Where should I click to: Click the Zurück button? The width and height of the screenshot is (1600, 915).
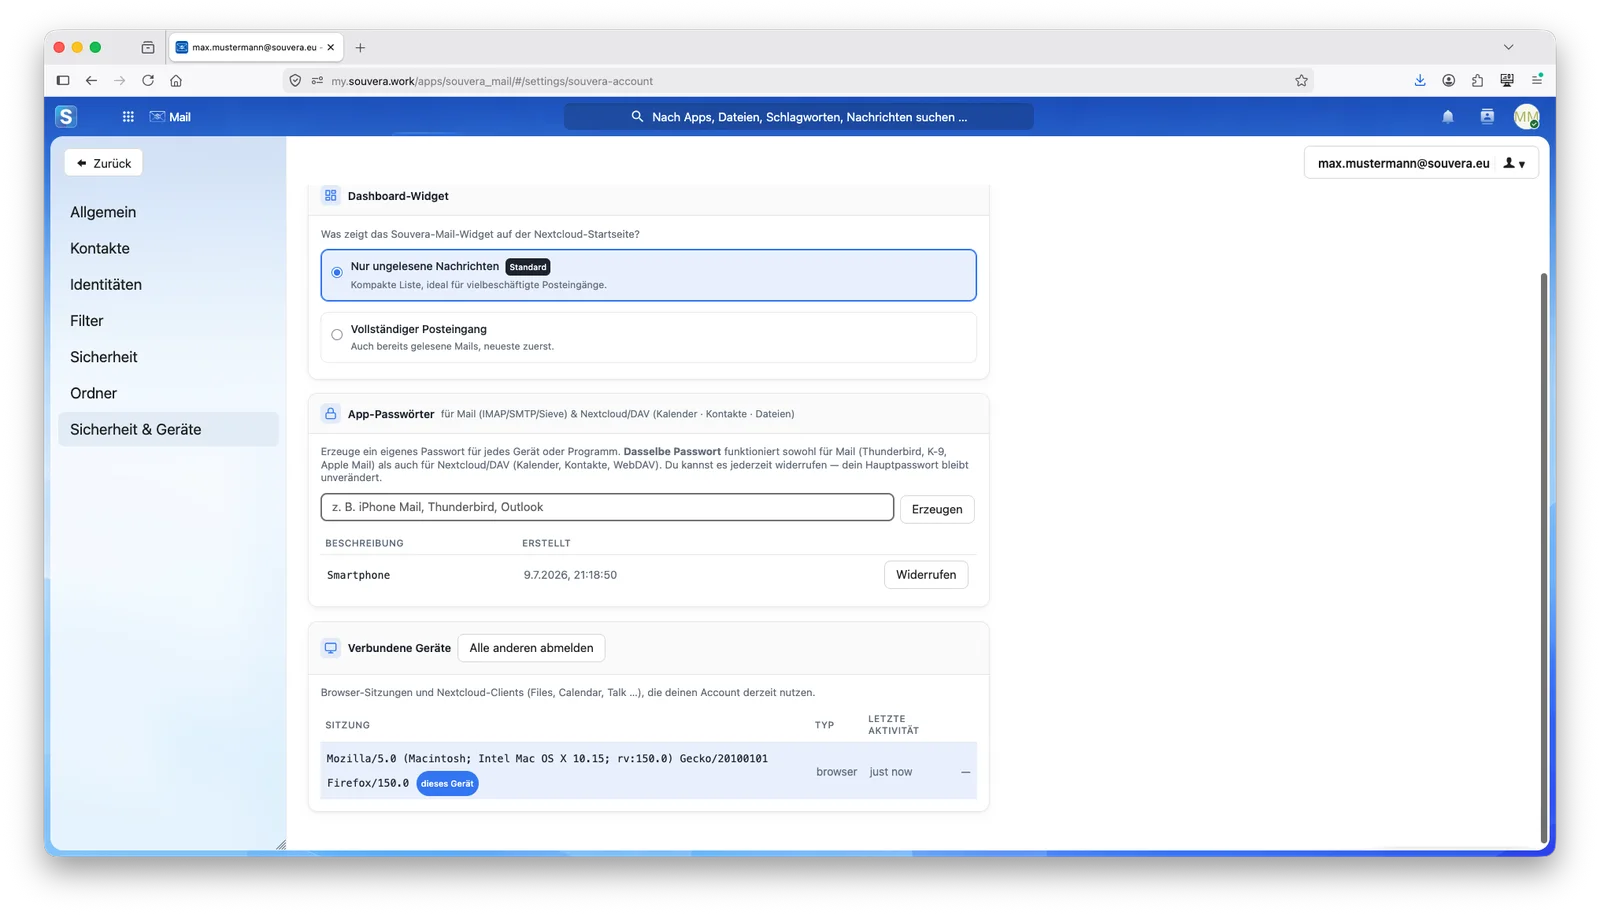[104, 163]
